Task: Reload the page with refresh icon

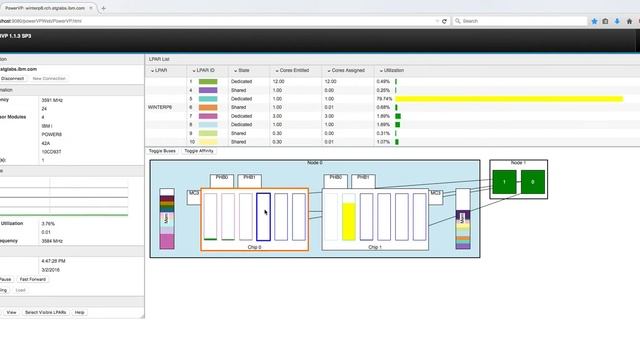Action: pyautogui.click(x=444, y=21)
